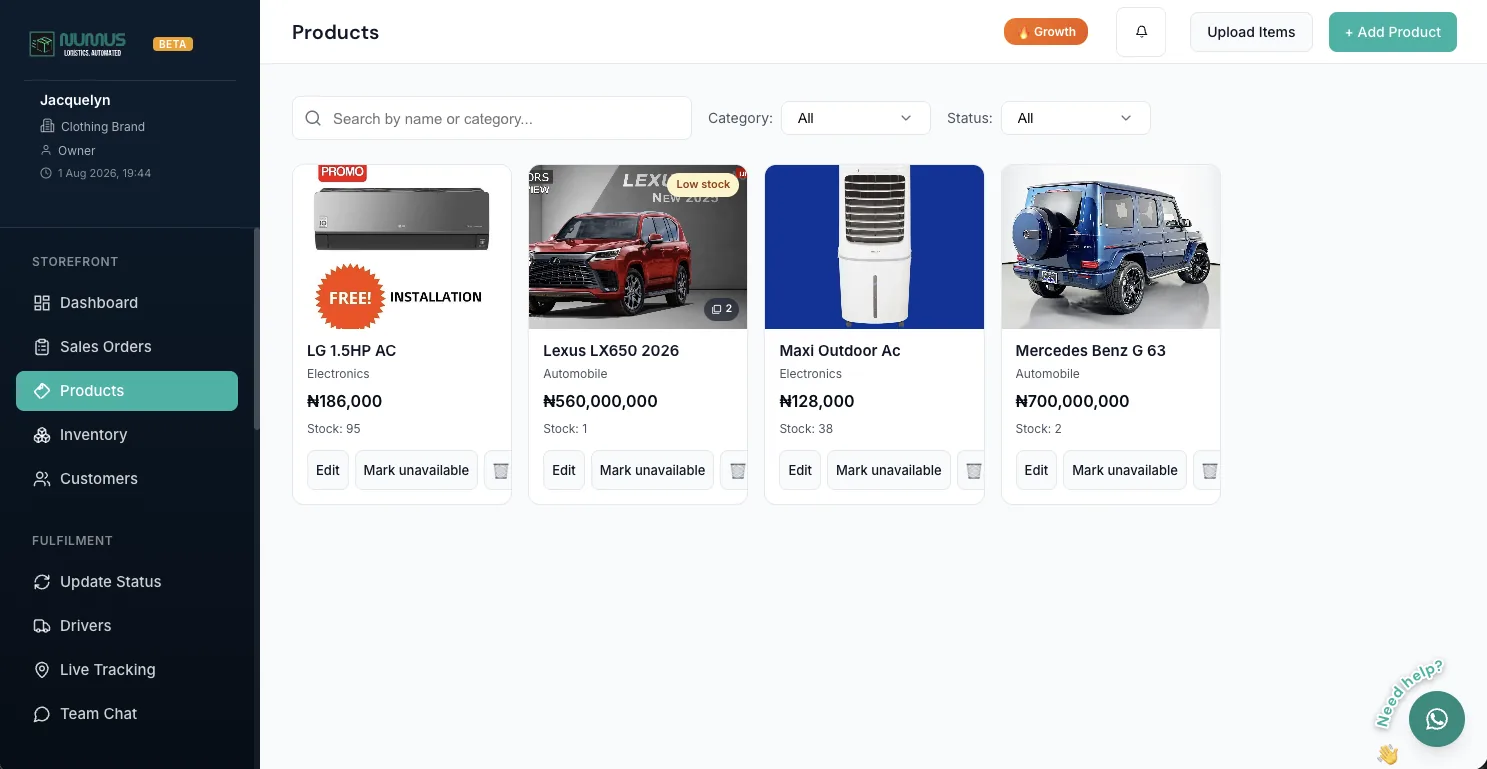Screen dimensions: 1487x769
Task: Click the Growth plan badge
Action: 1046,32
